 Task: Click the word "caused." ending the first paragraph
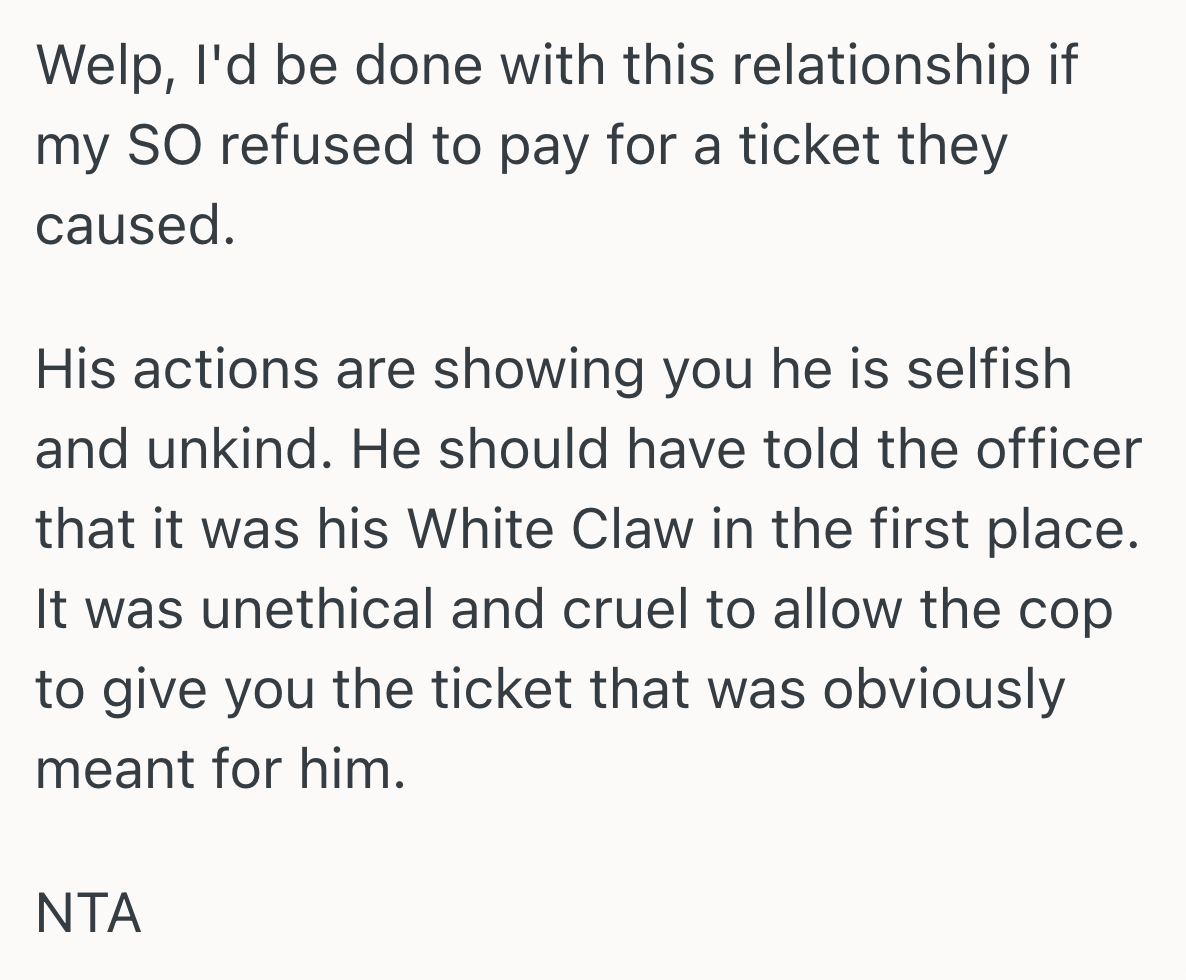(x=135, y=227)
